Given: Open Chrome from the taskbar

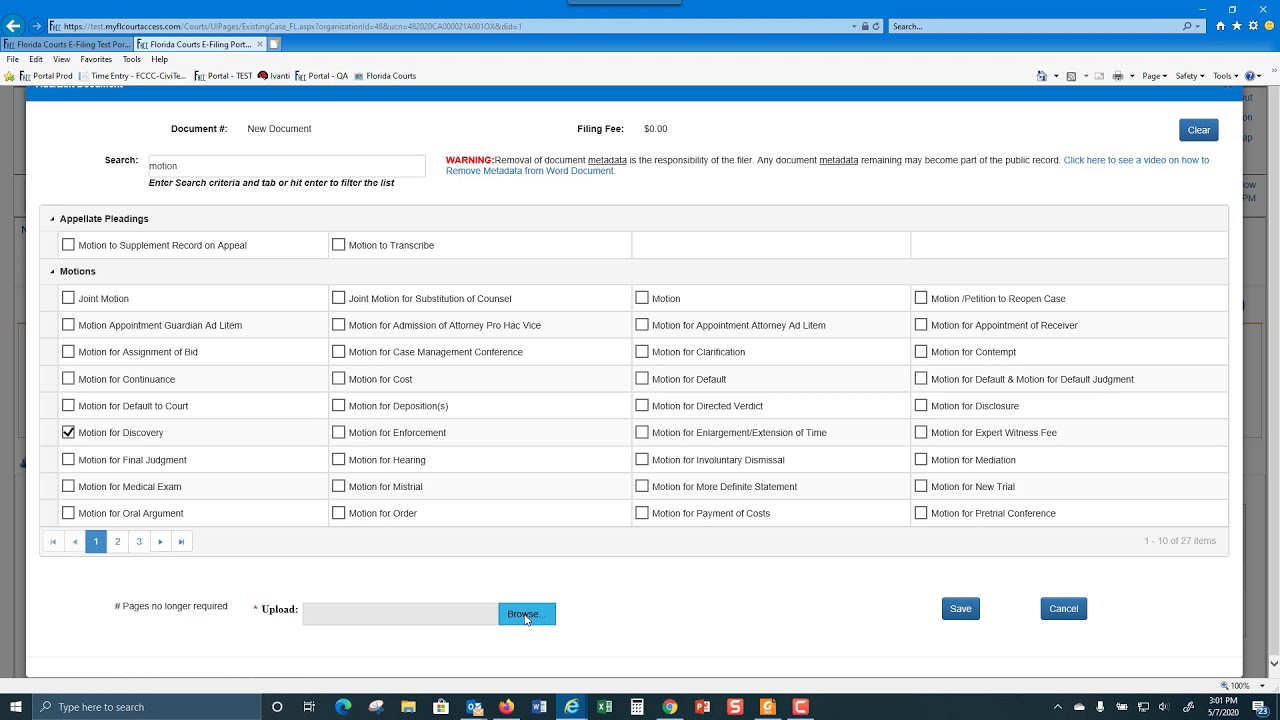Looking at the screenshot, I should (x=670, y=707).
